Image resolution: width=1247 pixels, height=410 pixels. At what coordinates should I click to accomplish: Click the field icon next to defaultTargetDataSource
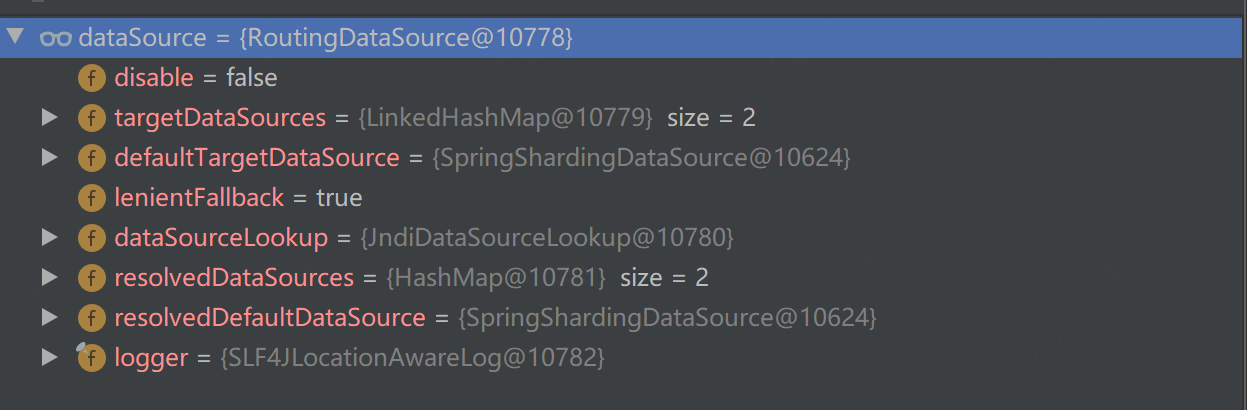pyautogui.click(x=92, y=158)
